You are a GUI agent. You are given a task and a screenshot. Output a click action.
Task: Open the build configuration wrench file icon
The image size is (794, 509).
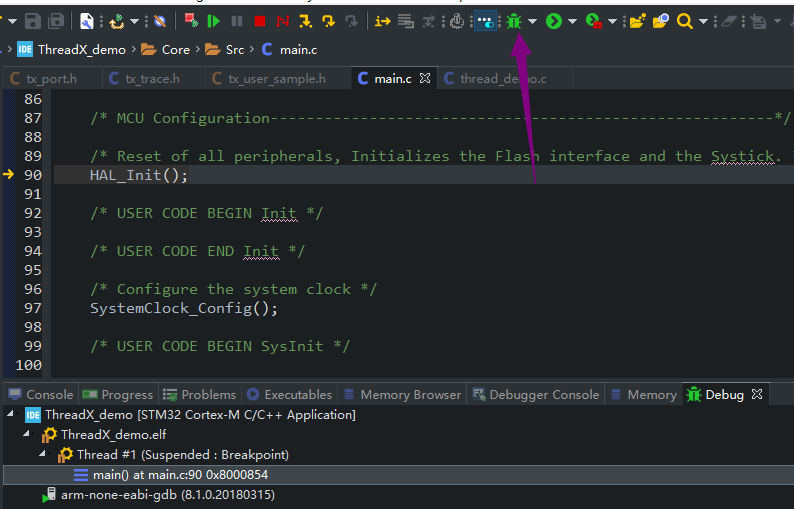(x=87, y=21)
